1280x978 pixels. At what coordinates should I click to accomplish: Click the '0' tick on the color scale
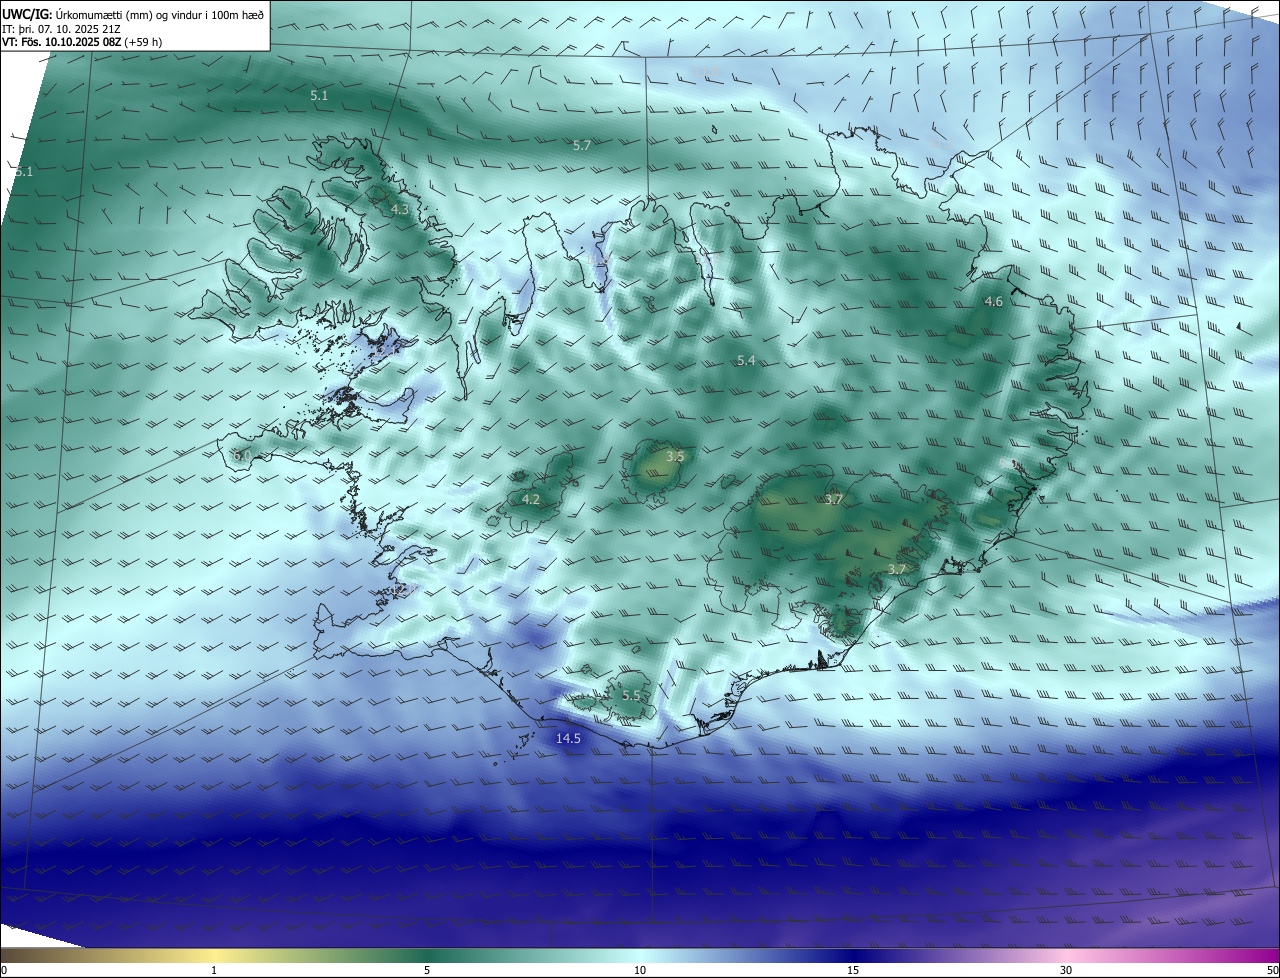point(4,970)
